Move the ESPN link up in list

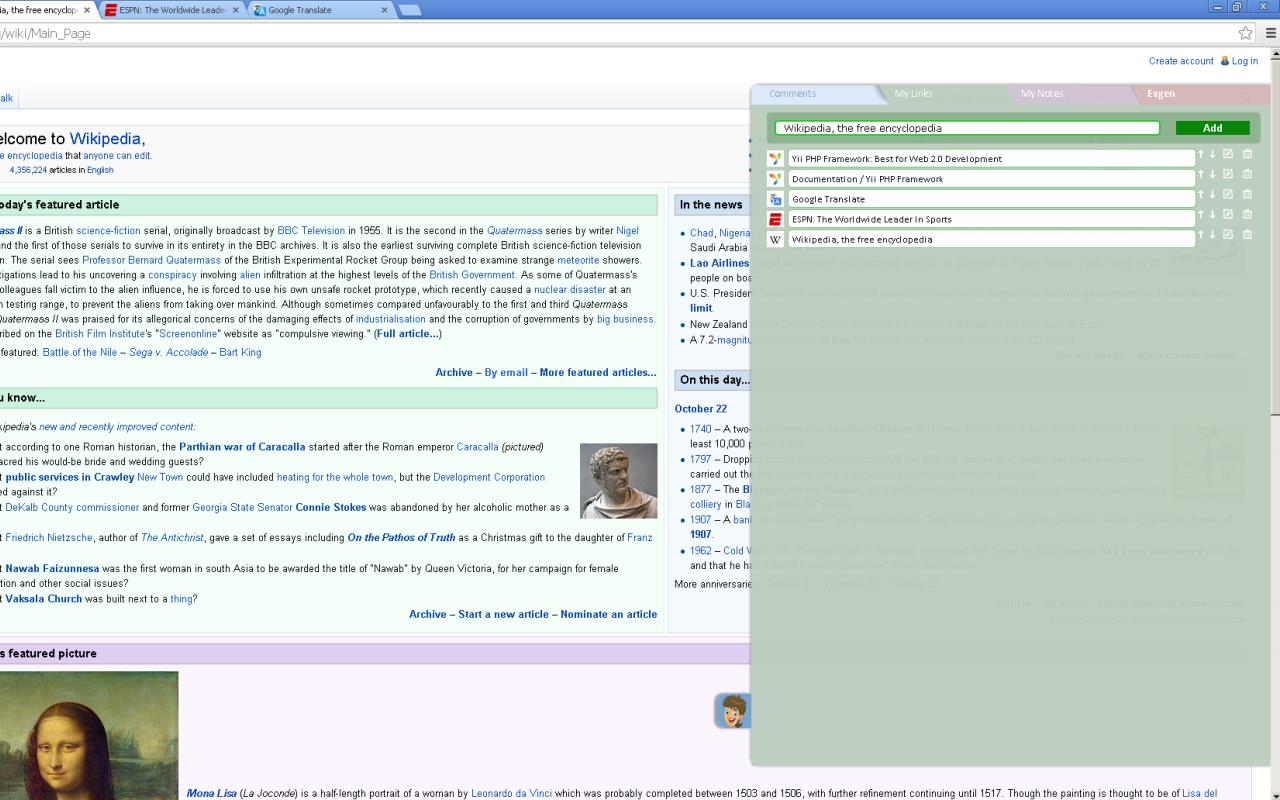click(1201, 214)
